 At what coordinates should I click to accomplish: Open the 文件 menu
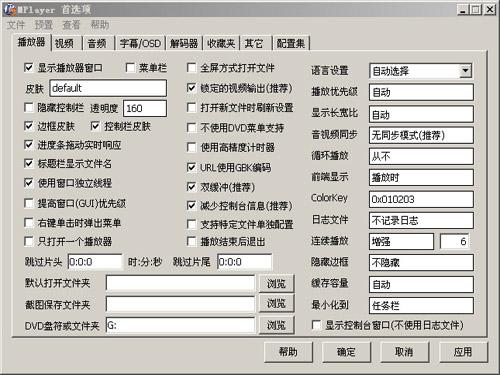point(16,25)
